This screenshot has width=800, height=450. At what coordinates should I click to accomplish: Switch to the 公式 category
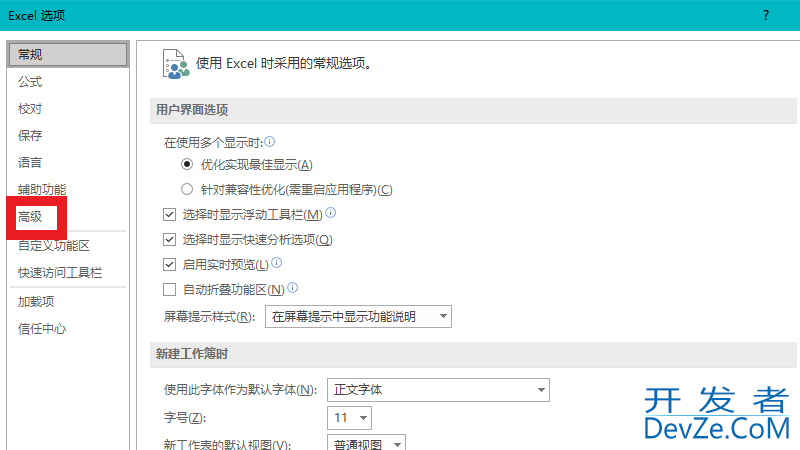[x=30, y=82]
